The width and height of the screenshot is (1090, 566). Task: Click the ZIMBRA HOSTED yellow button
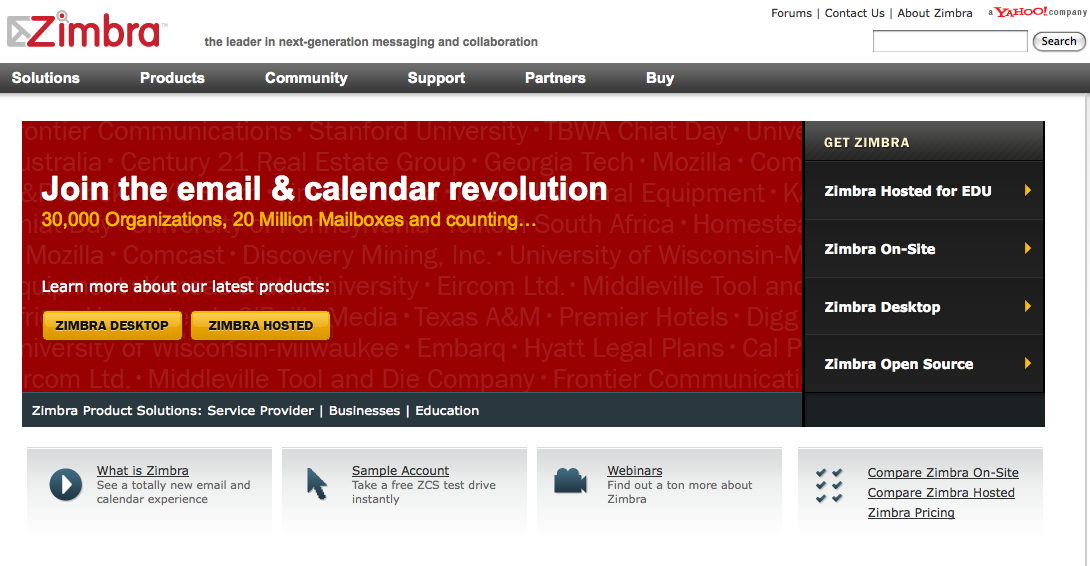(x=261, y=325)
